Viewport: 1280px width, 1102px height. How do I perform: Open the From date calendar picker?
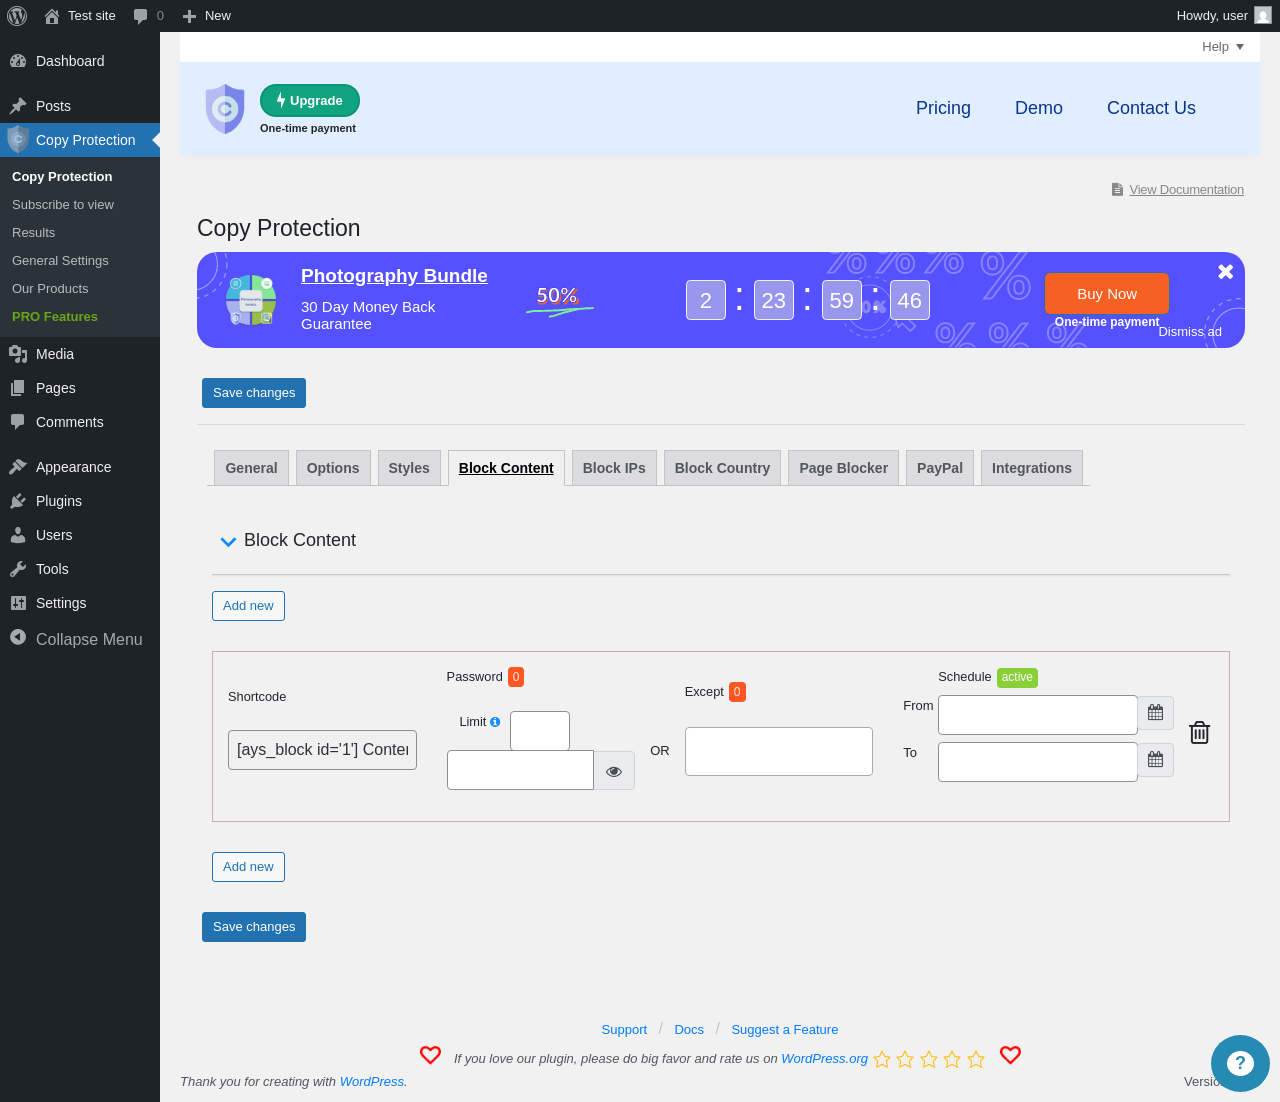coord(1155,713)
